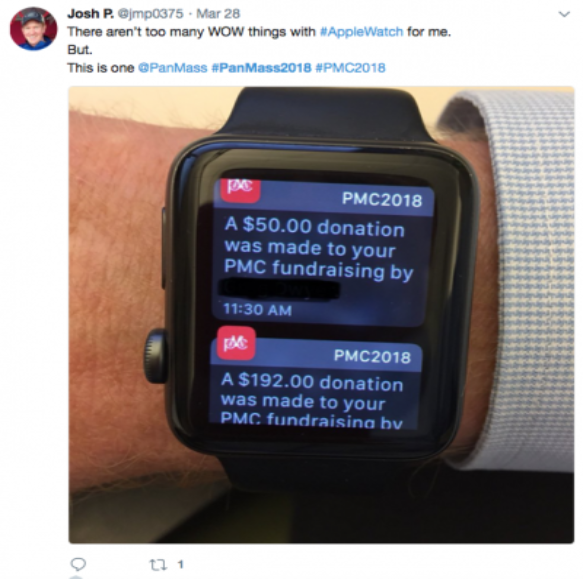Open the #AppleWatch hashtag link
Image resolution: width=583 pixels, height=579 pixels.
coord(361,32)
